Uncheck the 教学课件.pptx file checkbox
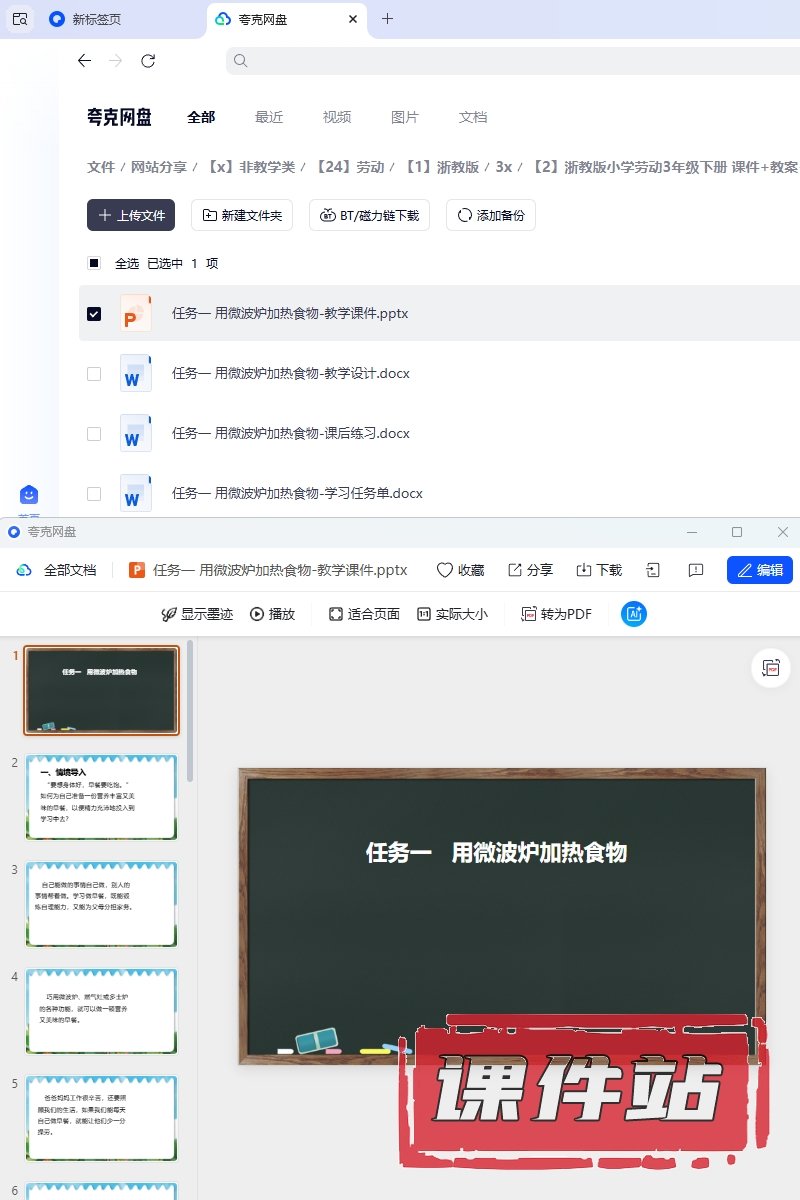 coord(94,314)
